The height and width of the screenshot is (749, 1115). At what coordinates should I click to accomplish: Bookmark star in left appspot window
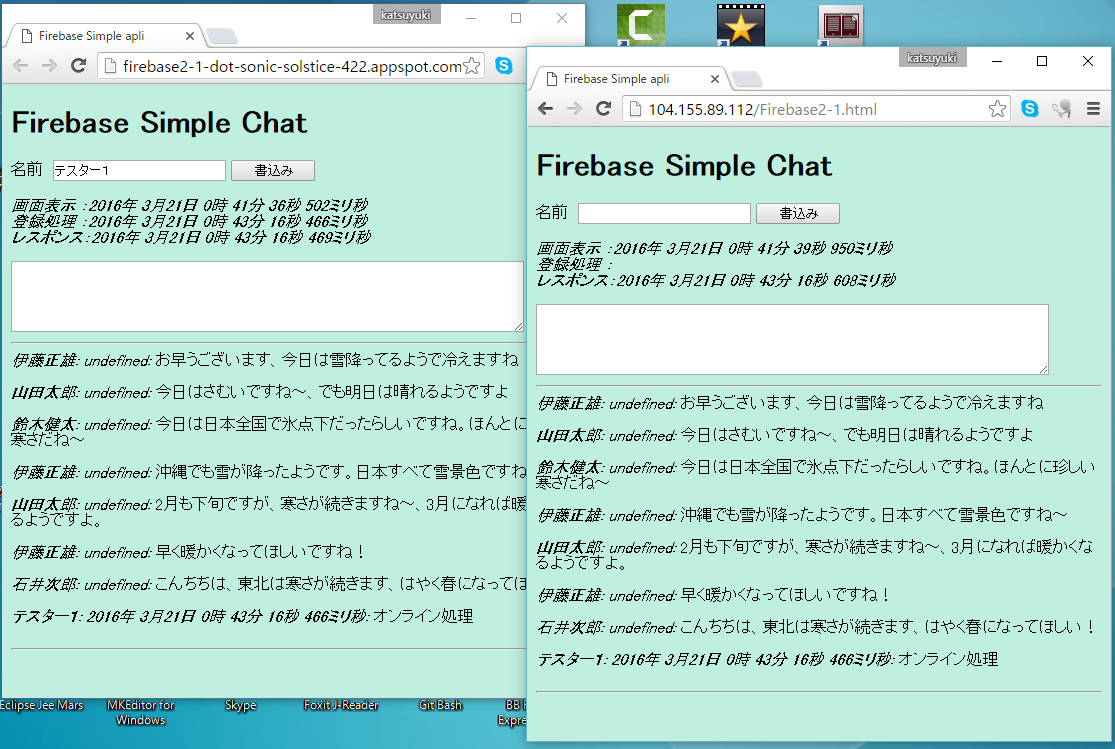471,66
